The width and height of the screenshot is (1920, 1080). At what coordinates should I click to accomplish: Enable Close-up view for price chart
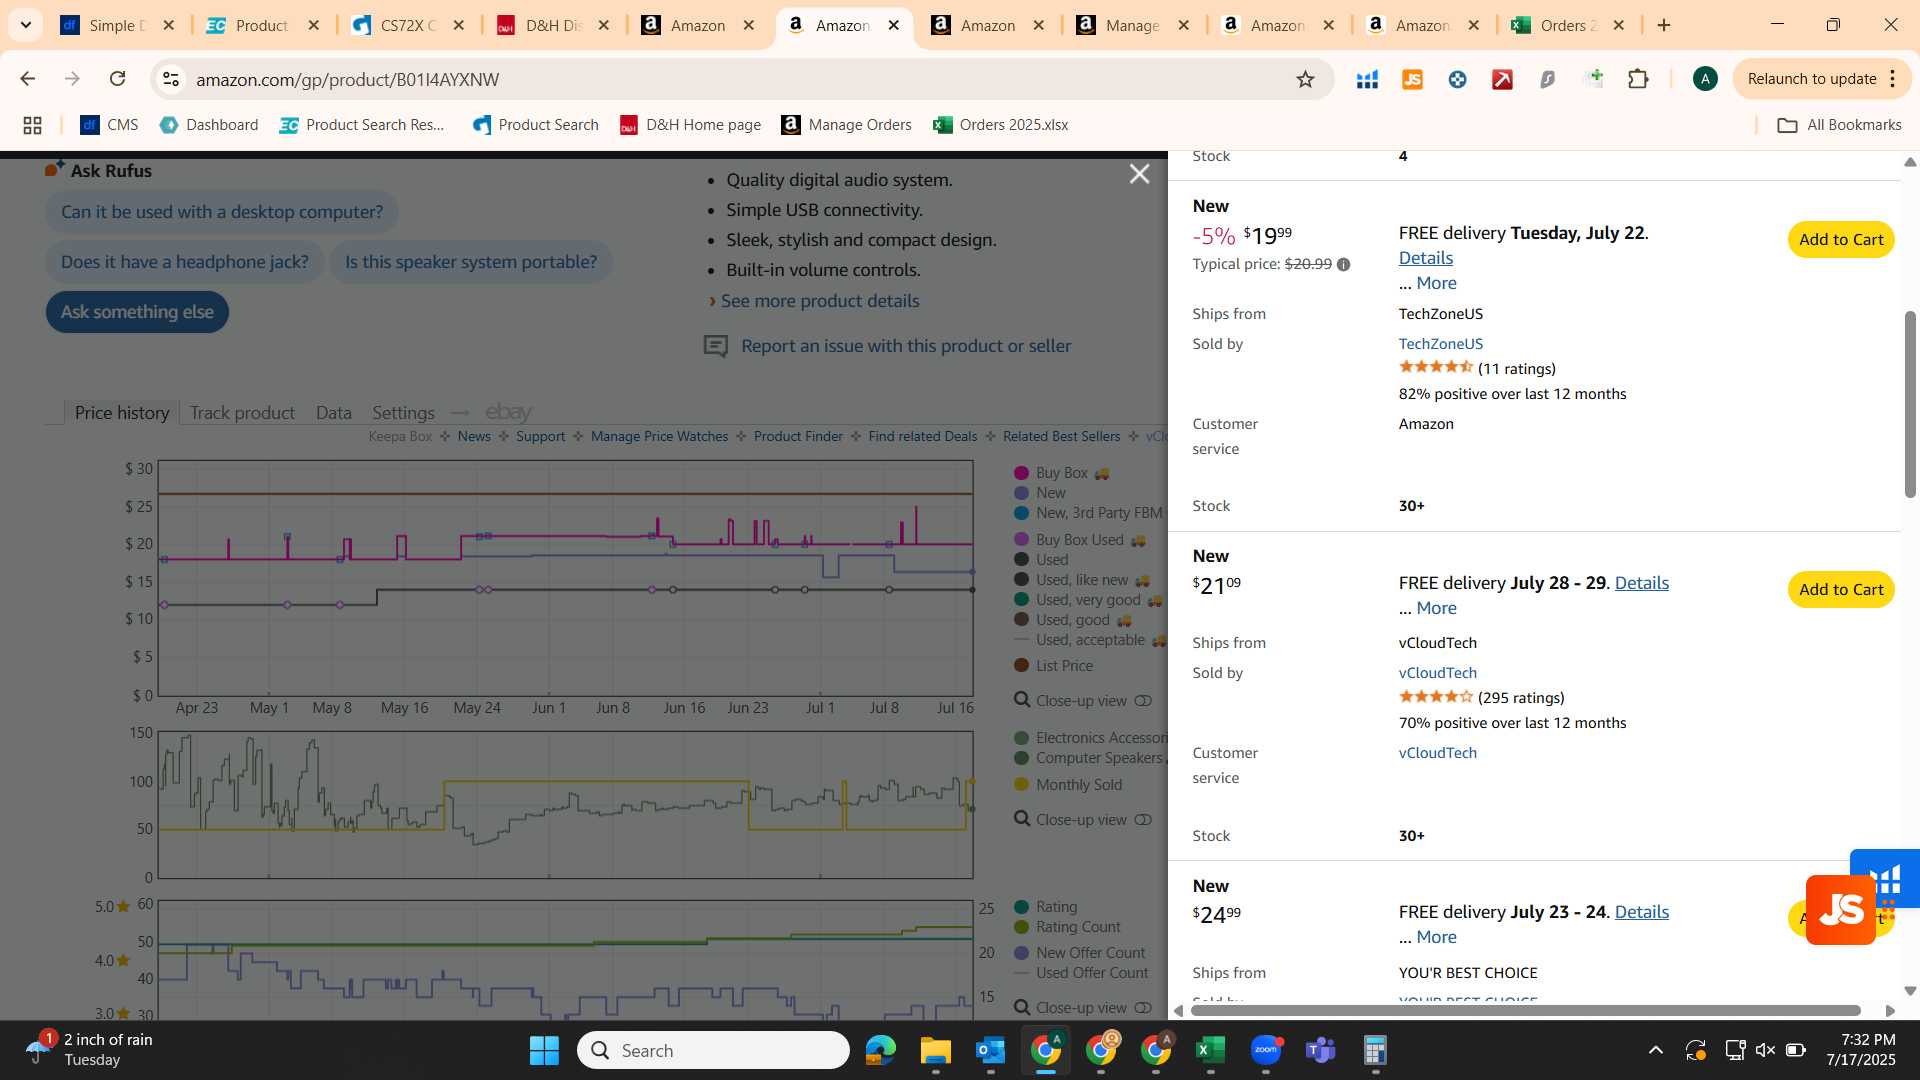pyautogui.click(x=1082, y=701)
